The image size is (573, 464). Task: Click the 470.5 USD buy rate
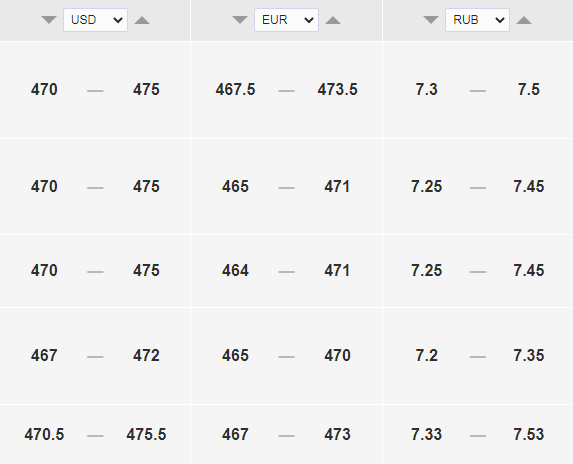pyautogui.click(x=44, y=434)
